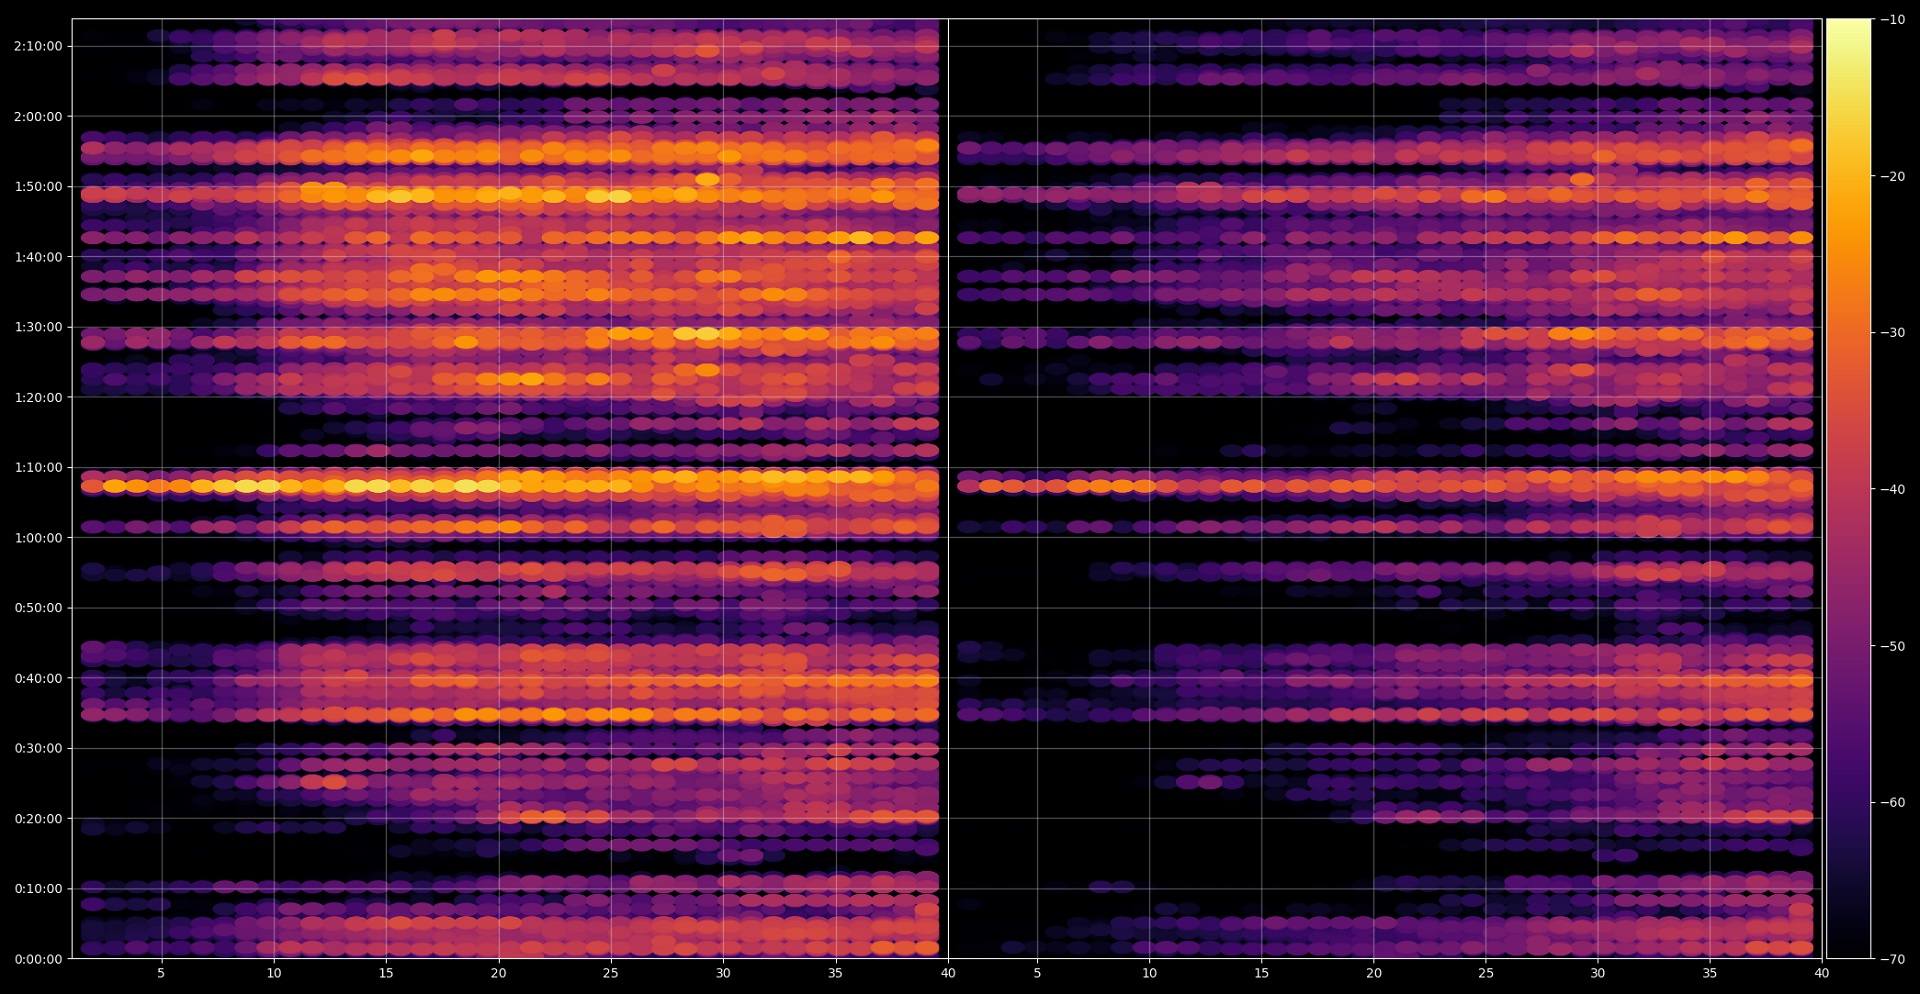Screen dimensions: 1920x994
Task: Click x-axis label 5 under the right heatmap
Action: 1037,973
